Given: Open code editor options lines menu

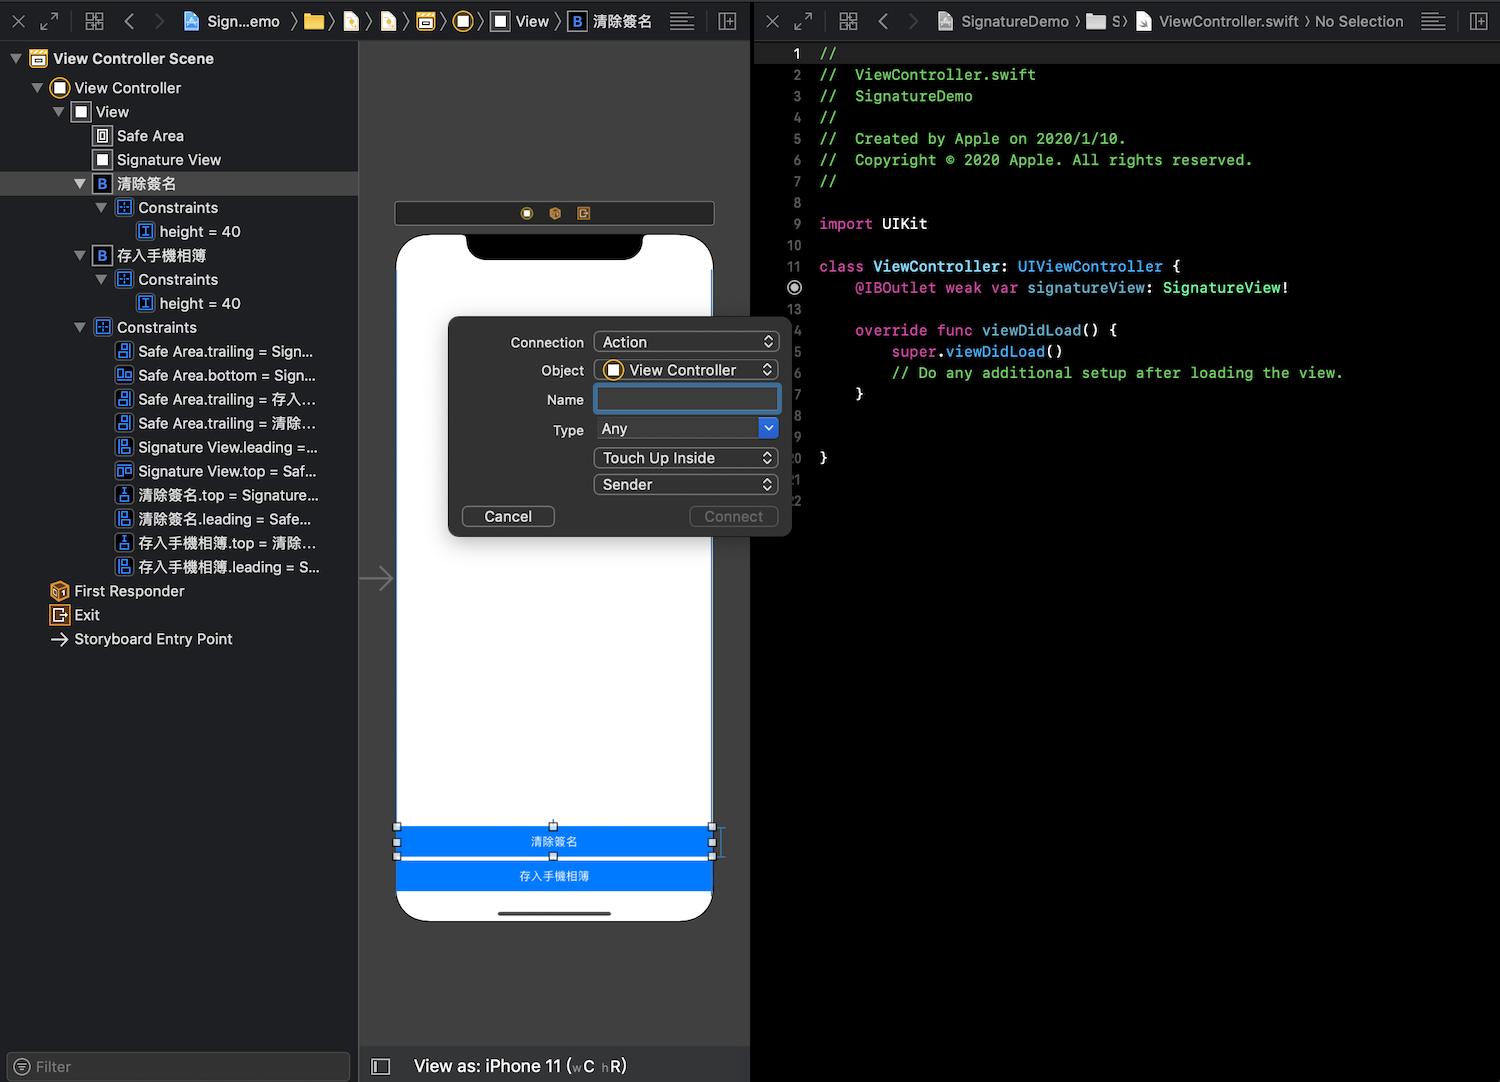Looking at the screenshot, I should pyautogui.click(x=1433, y=21).
